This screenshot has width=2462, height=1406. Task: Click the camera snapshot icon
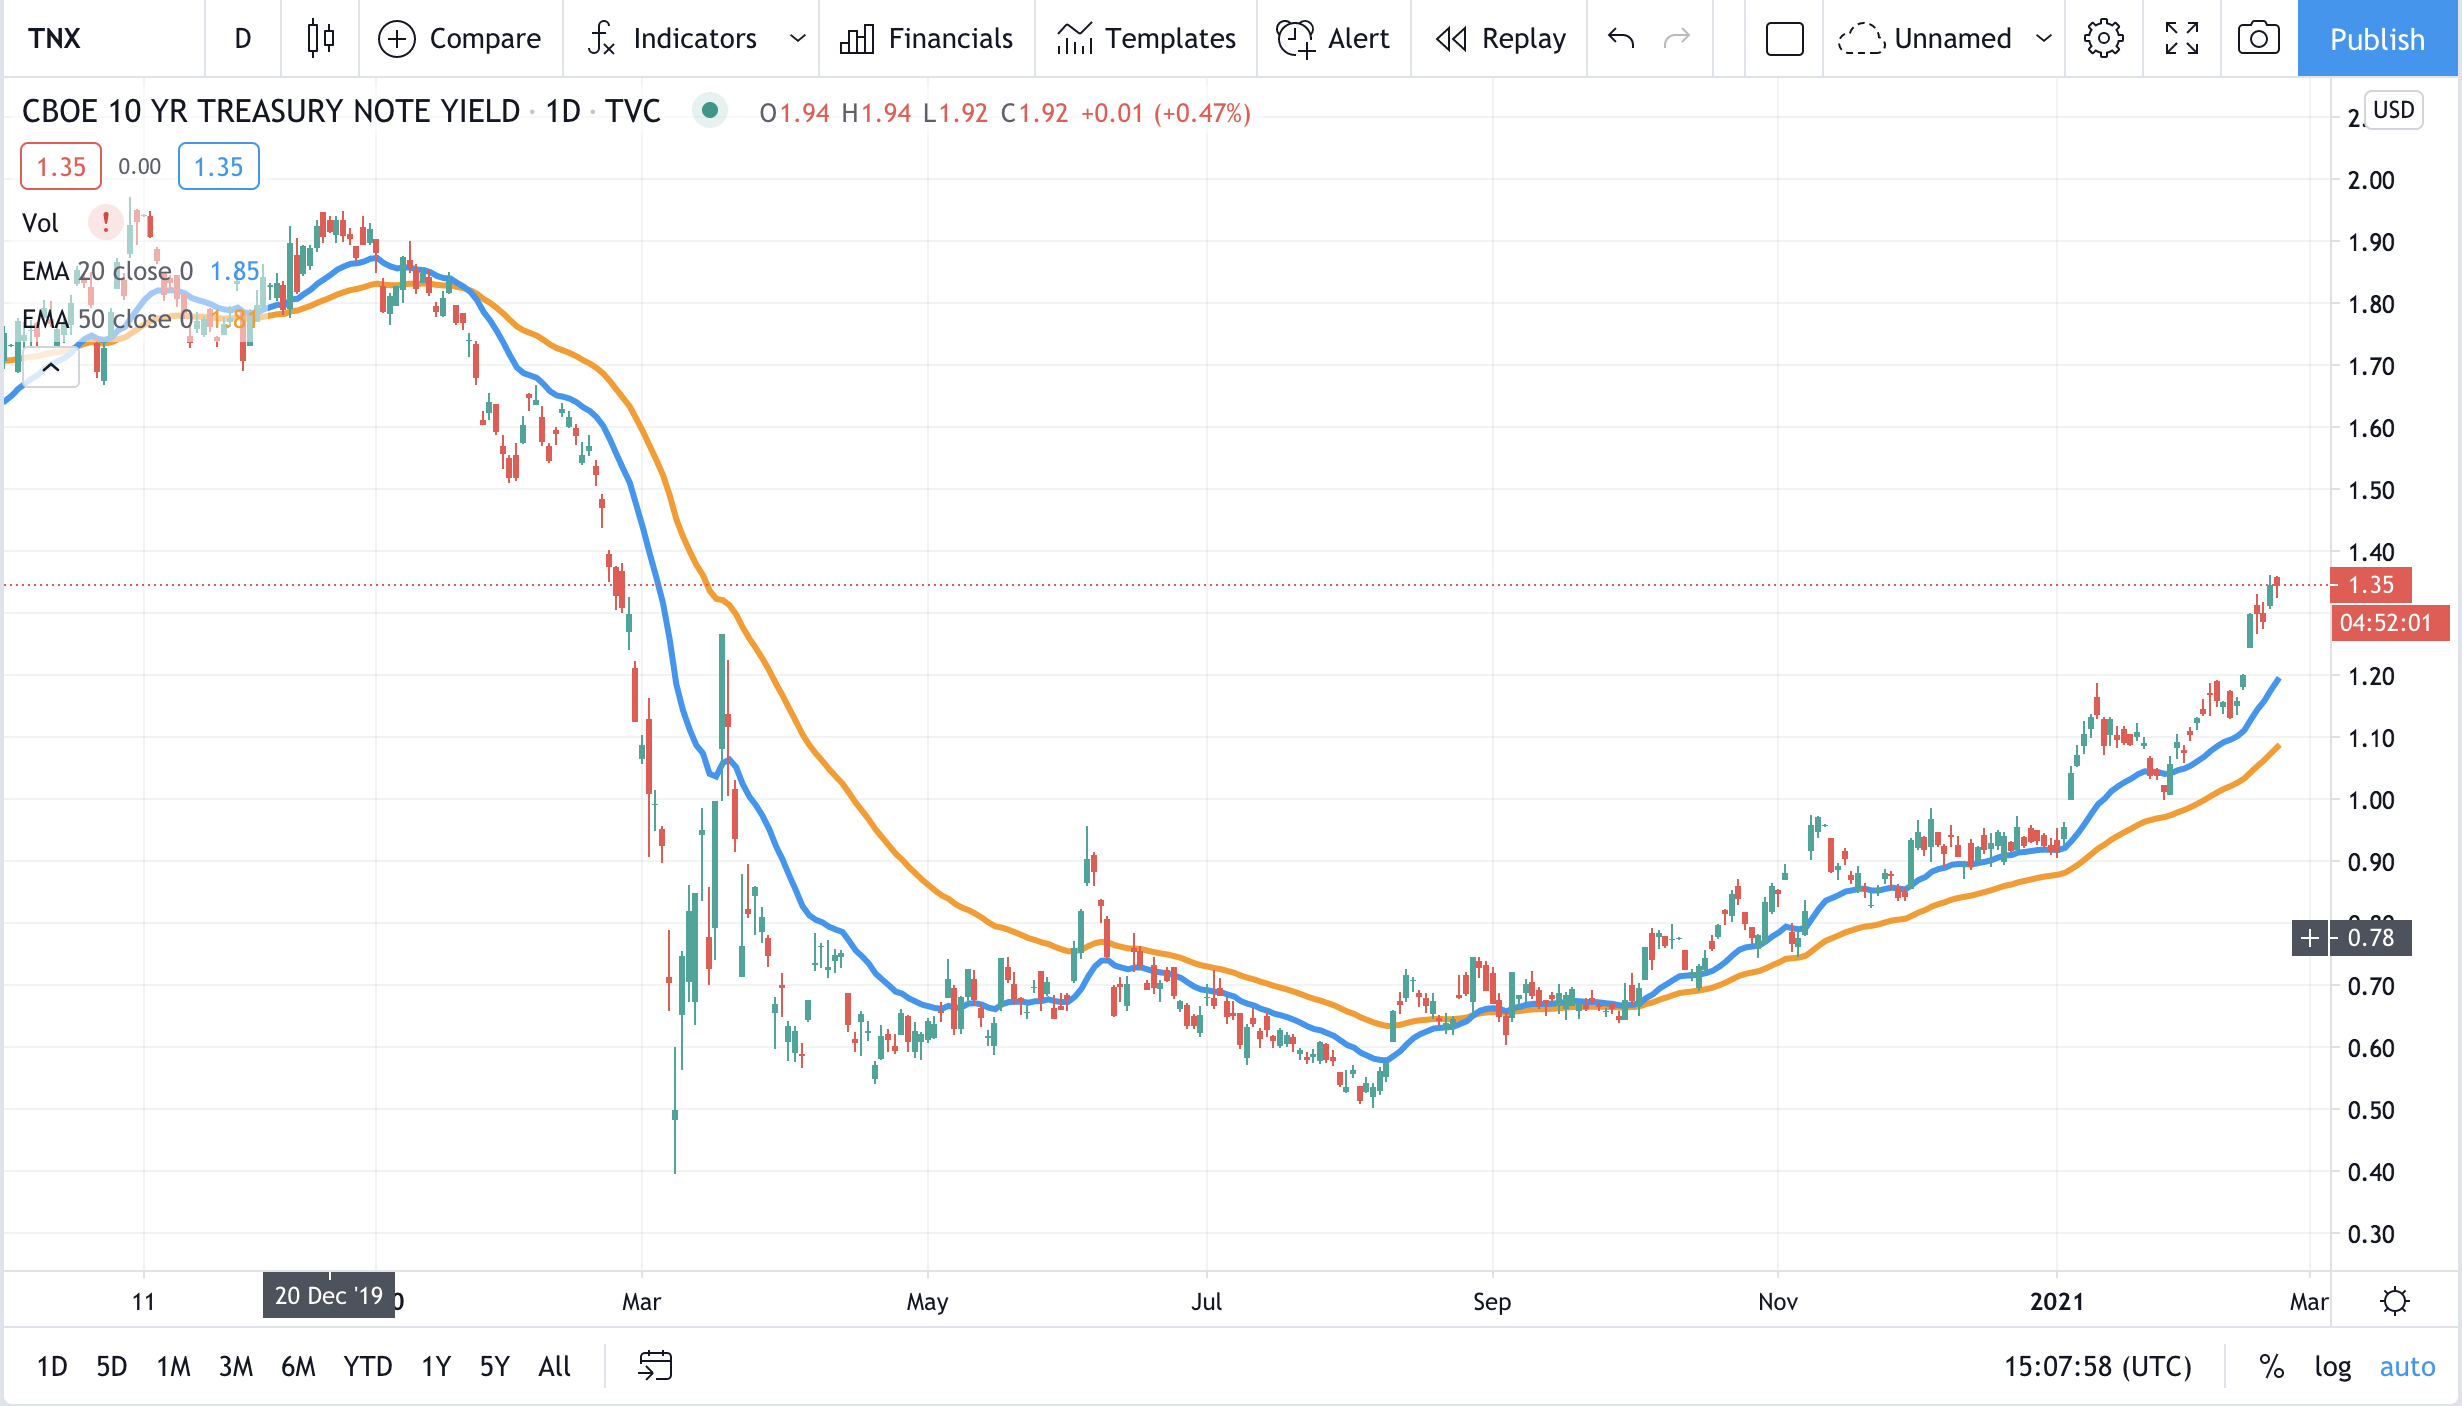[2258, 38]
